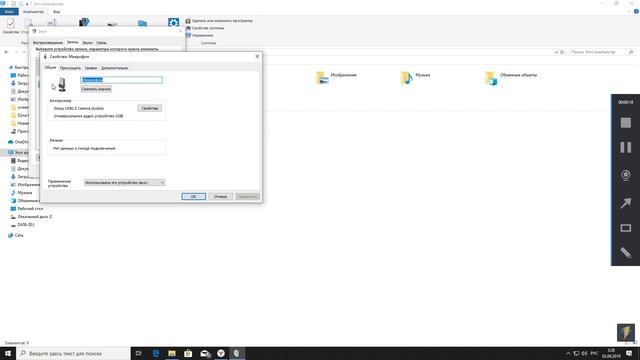
Task: Click the Explorer help icon
Action: point(636,11)
